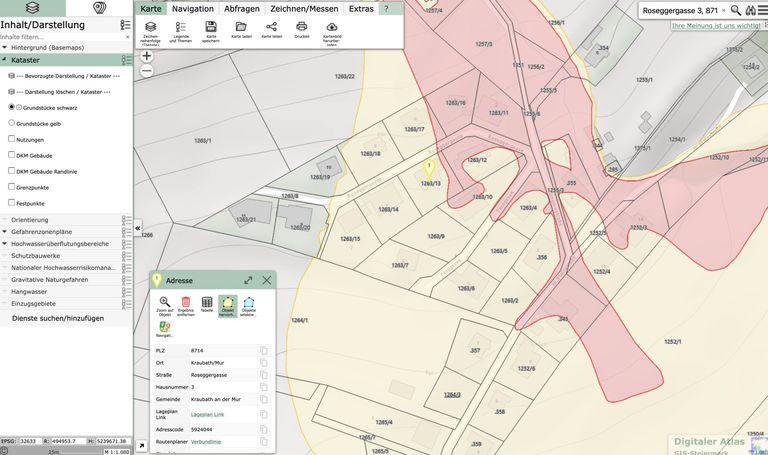Open the Tabelle icon in Adresse panel
The width and height of the screenshot is (768, 455).
207,302
